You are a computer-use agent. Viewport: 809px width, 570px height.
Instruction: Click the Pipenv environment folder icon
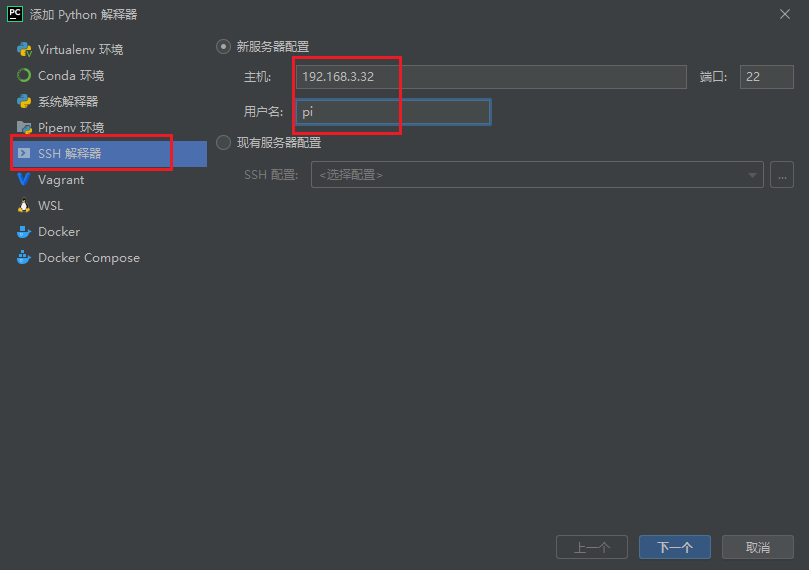[24, 128]
